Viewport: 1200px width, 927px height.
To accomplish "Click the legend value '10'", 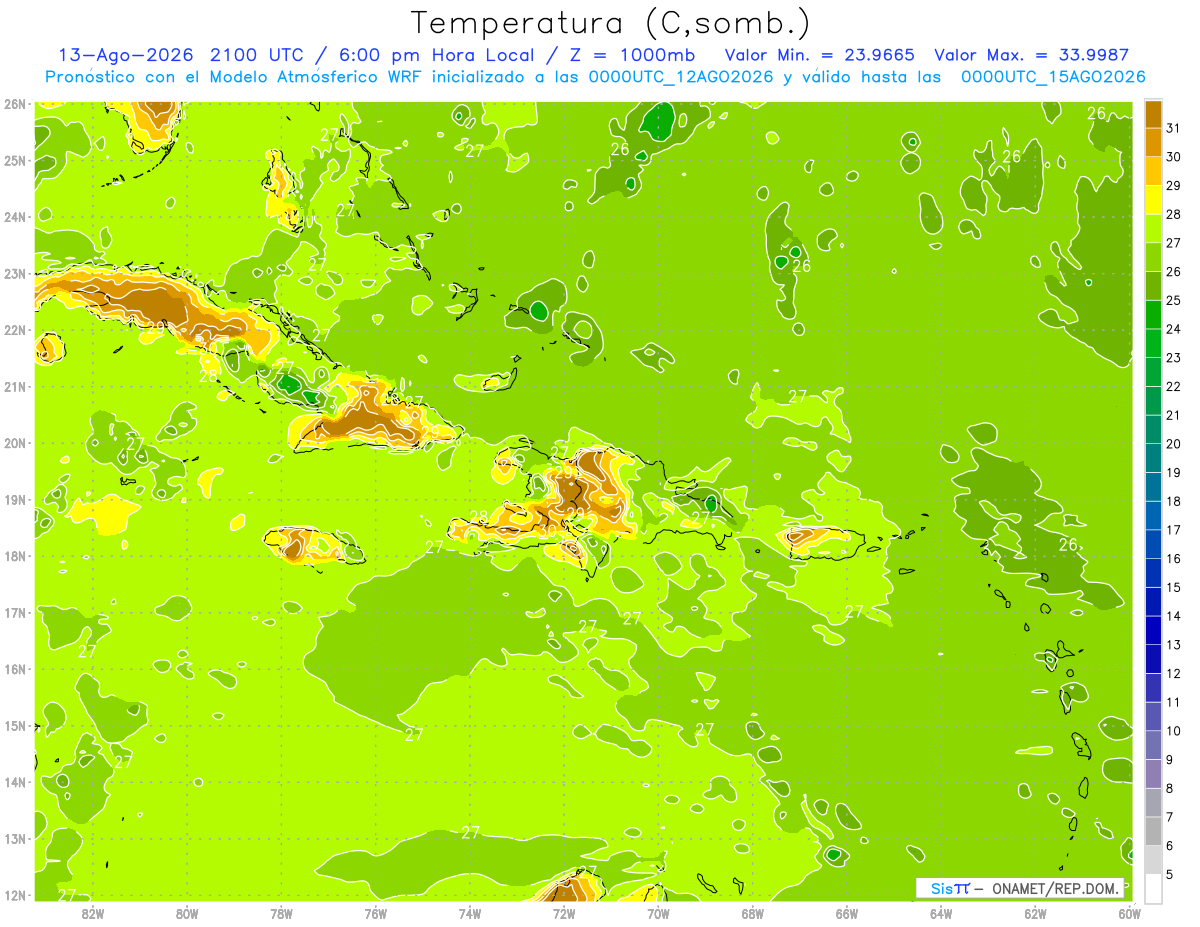I will (x=1173, y=731).
